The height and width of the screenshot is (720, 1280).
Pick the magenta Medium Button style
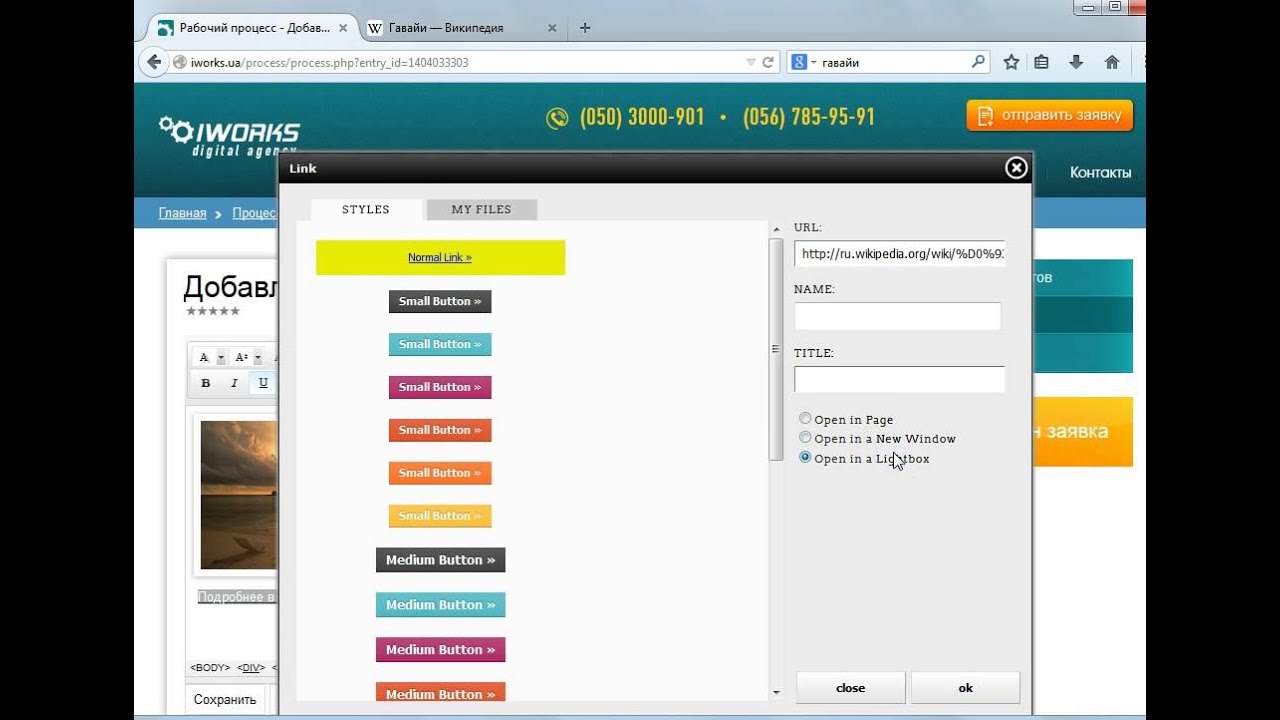click(x=440, y=650)
